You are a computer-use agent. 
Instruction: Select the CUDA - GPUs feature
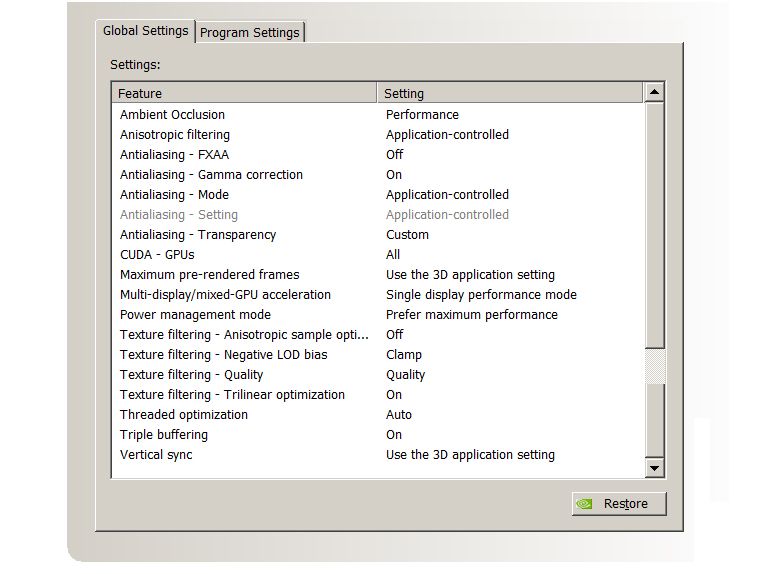[x=157, y=255]
